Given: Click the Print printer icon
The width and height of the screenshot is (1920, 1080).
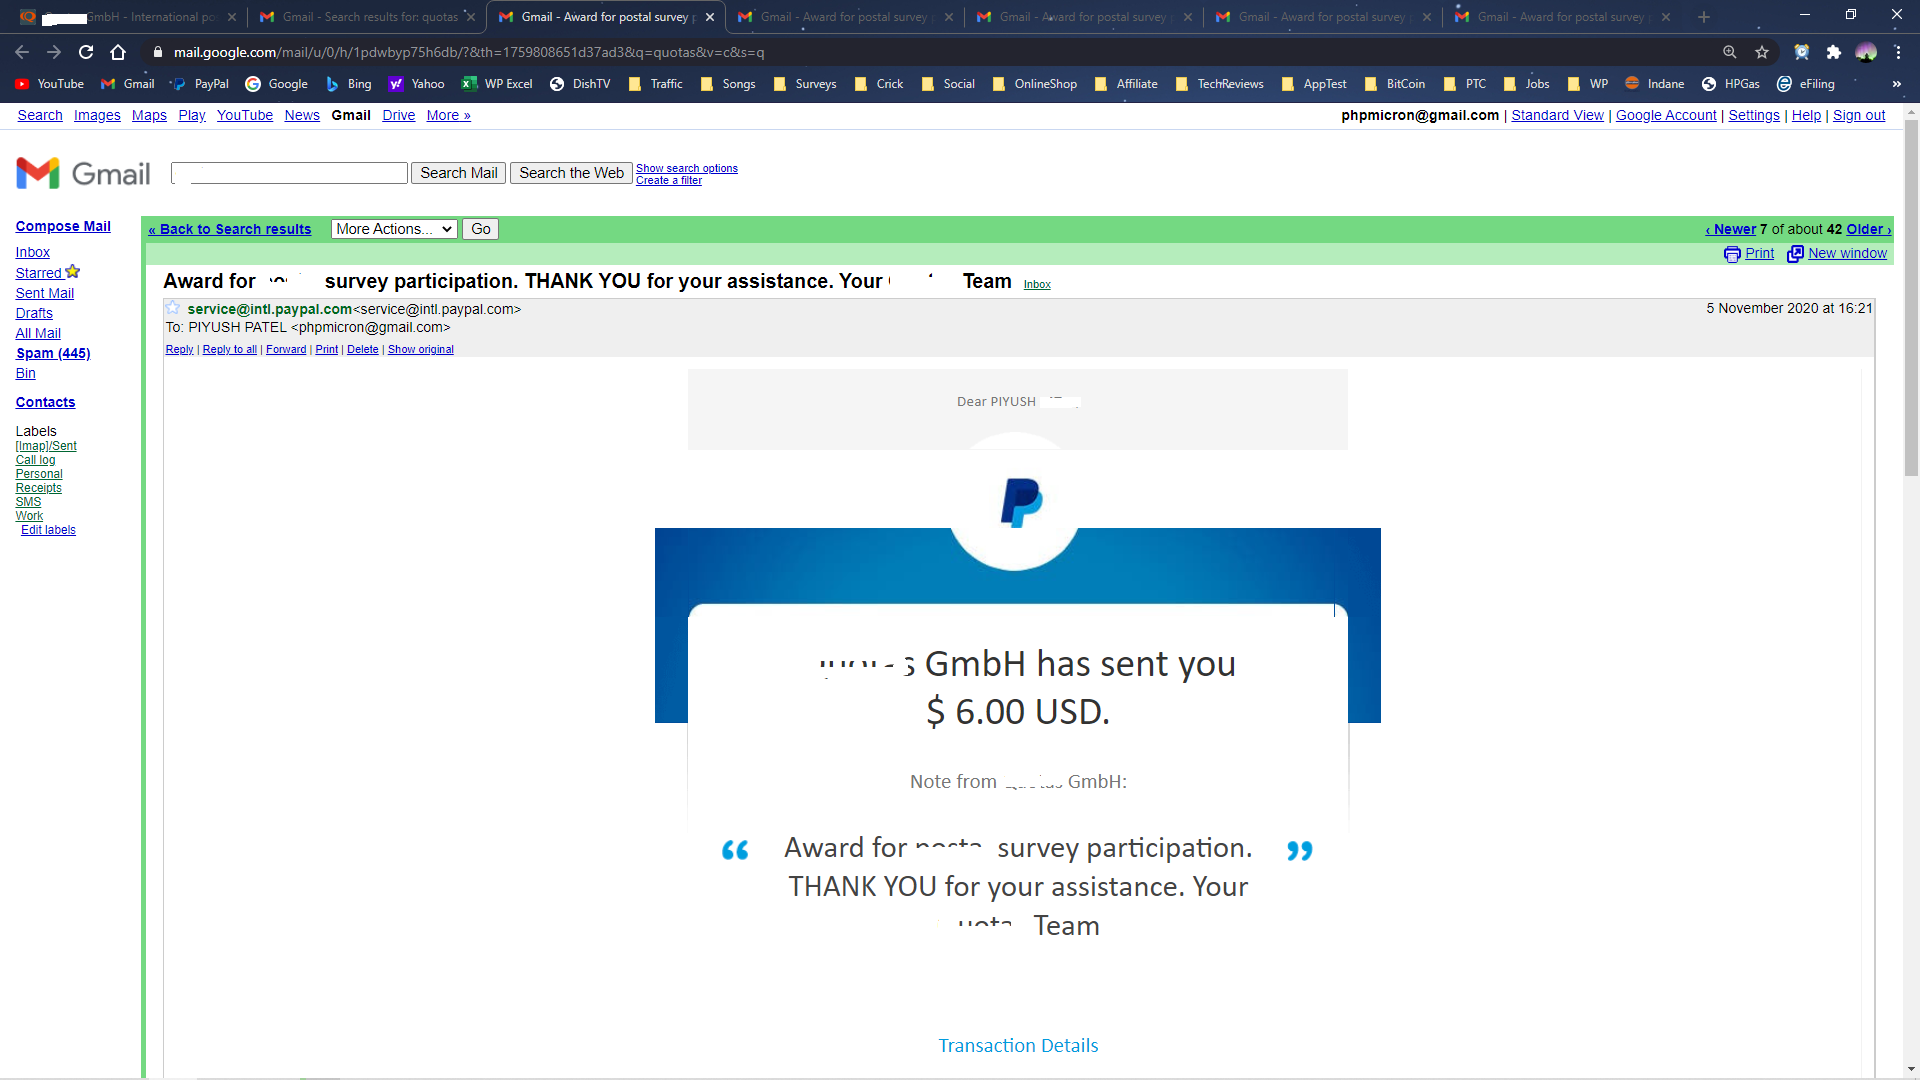Looking at the screenshot, I should click(x=1732, y=254).
